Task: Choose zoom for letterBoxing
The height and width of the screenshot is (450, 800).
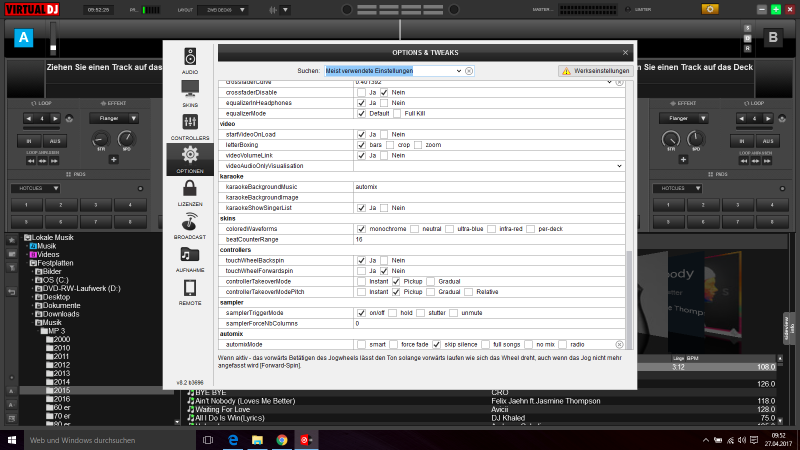Action: 418,145
